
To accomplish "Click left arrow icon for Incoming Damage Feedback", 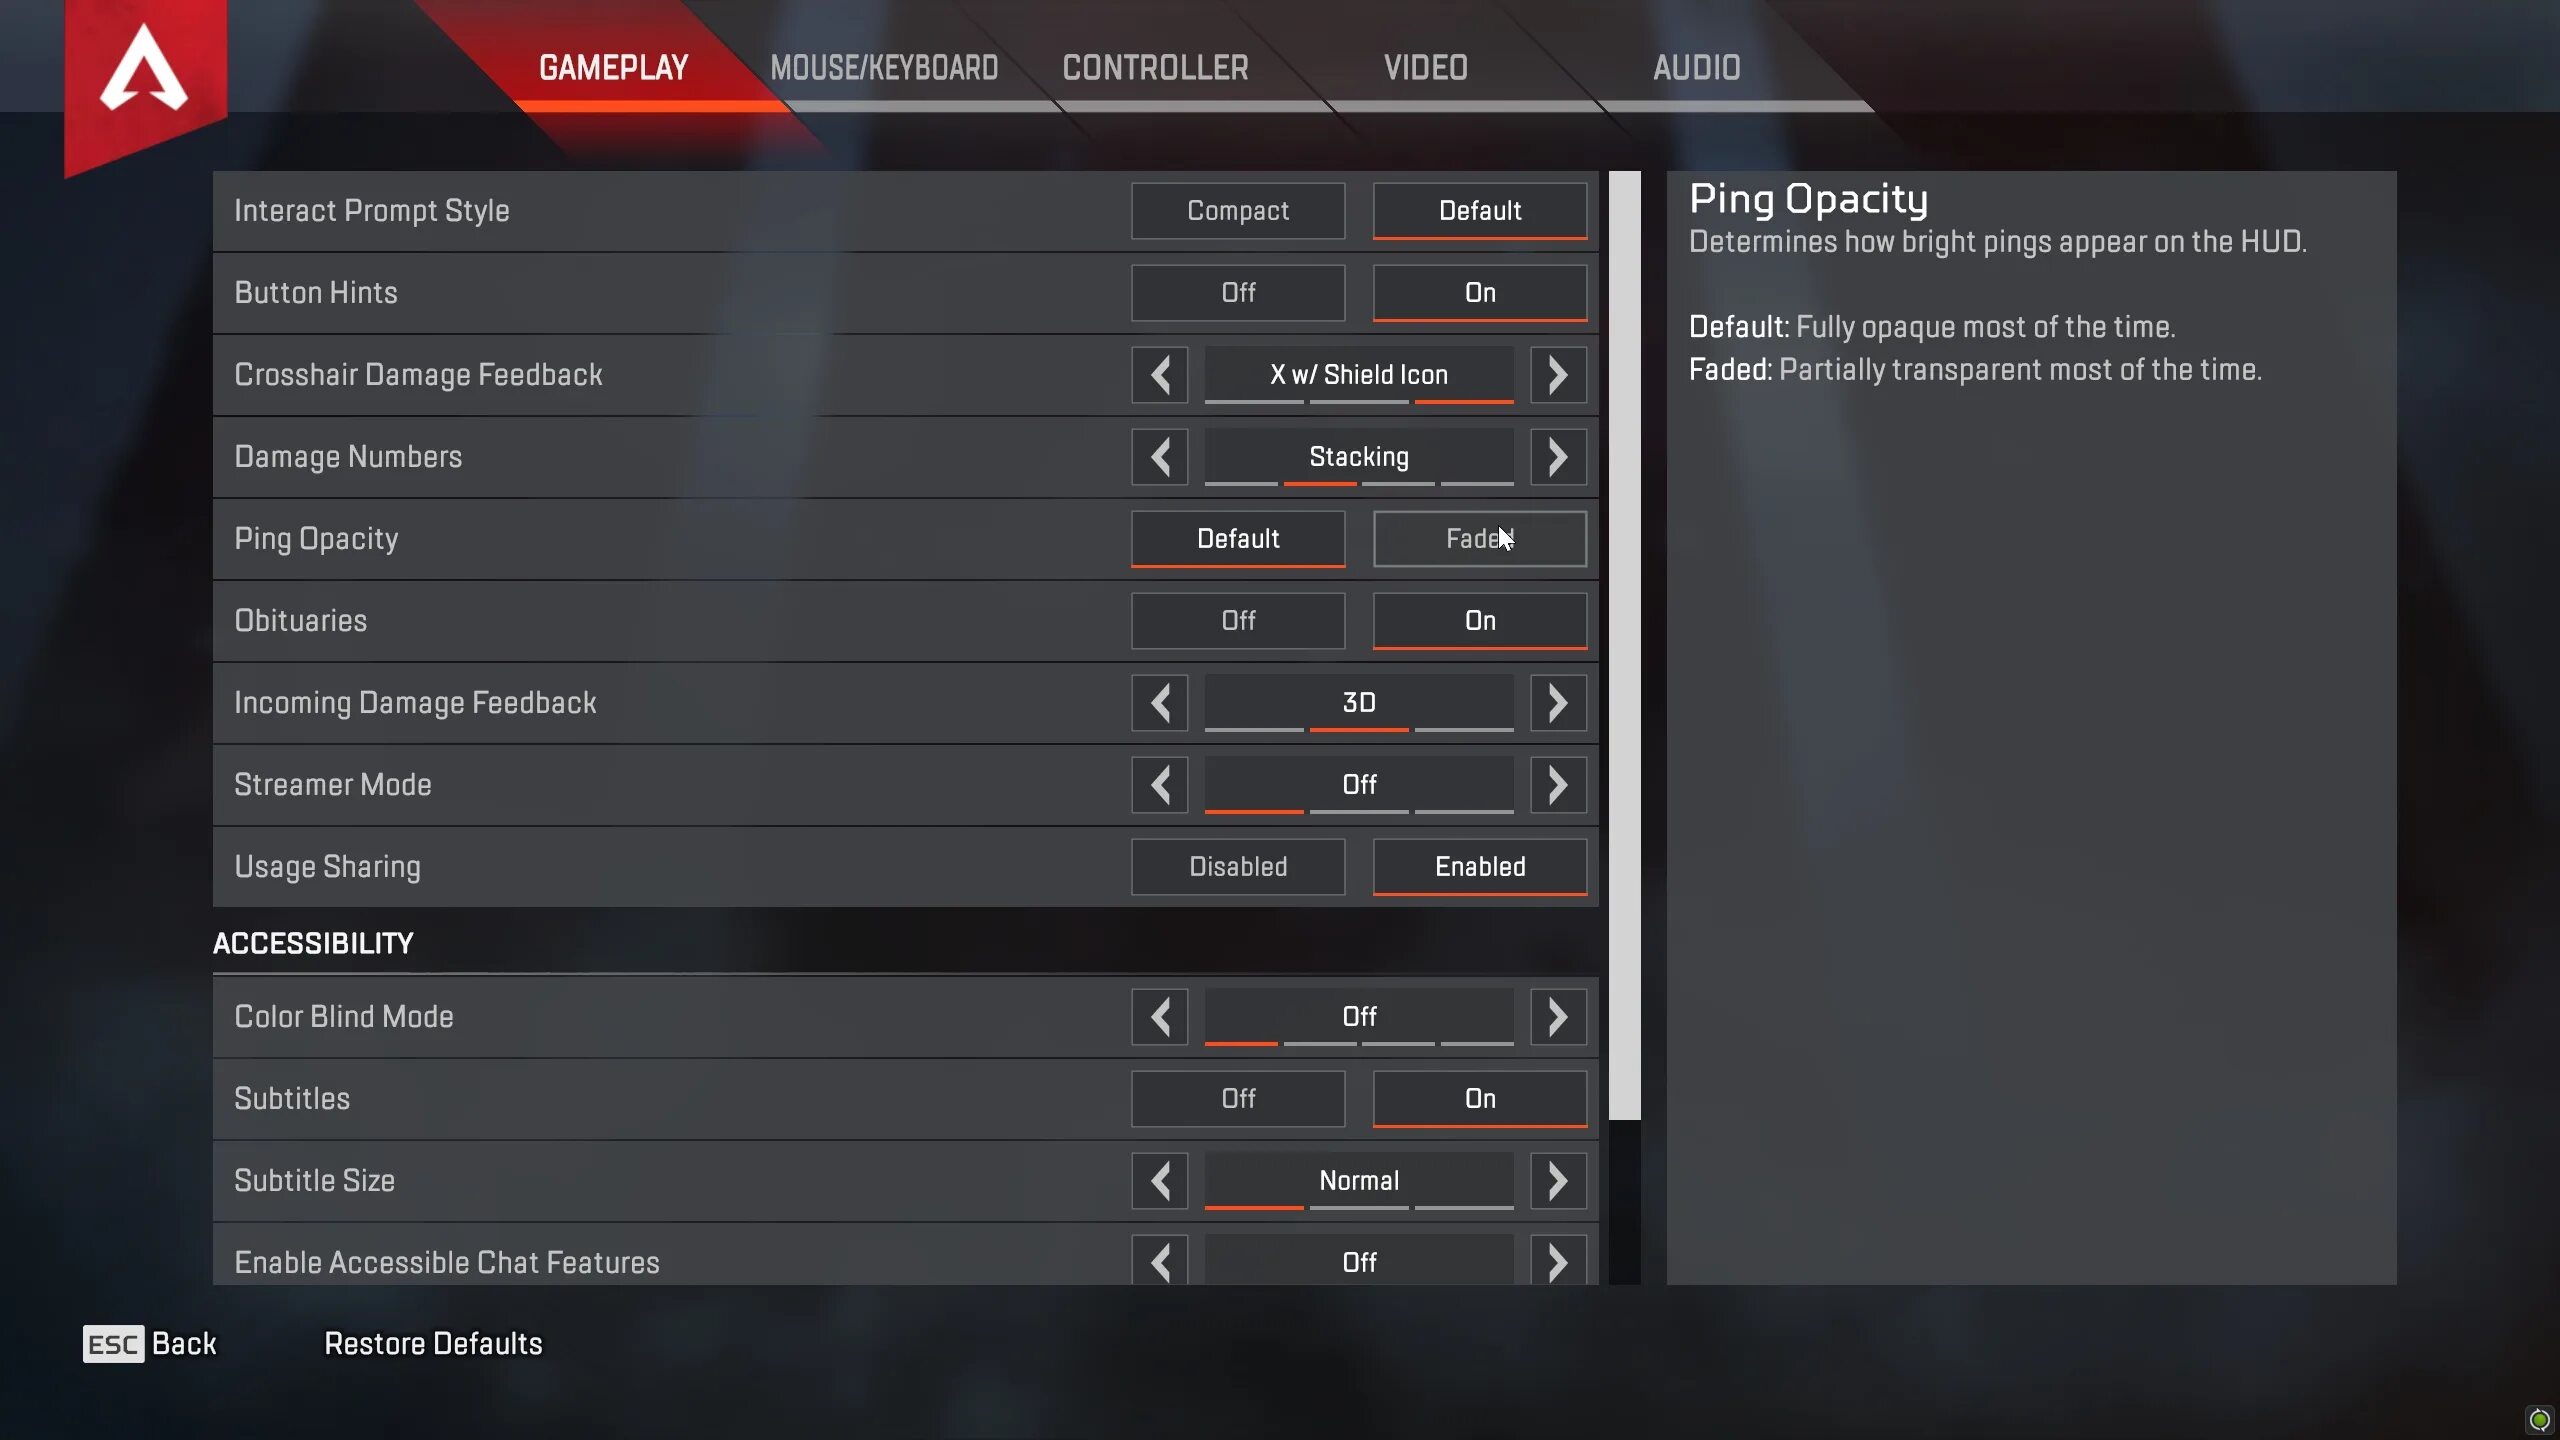I will [x=1160, y=702].
